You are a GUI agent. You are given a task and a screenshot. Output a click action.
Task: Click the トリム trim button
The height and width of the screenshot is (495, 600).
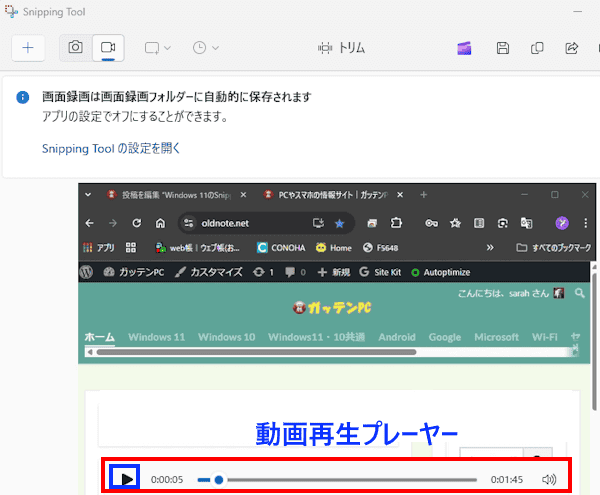(341, 48)
